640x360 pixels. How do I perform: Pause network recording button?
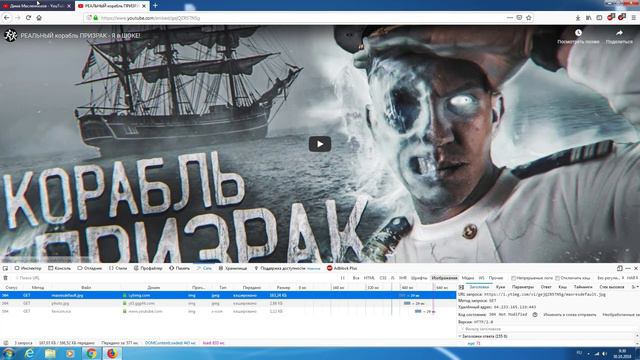pos(342,278)
